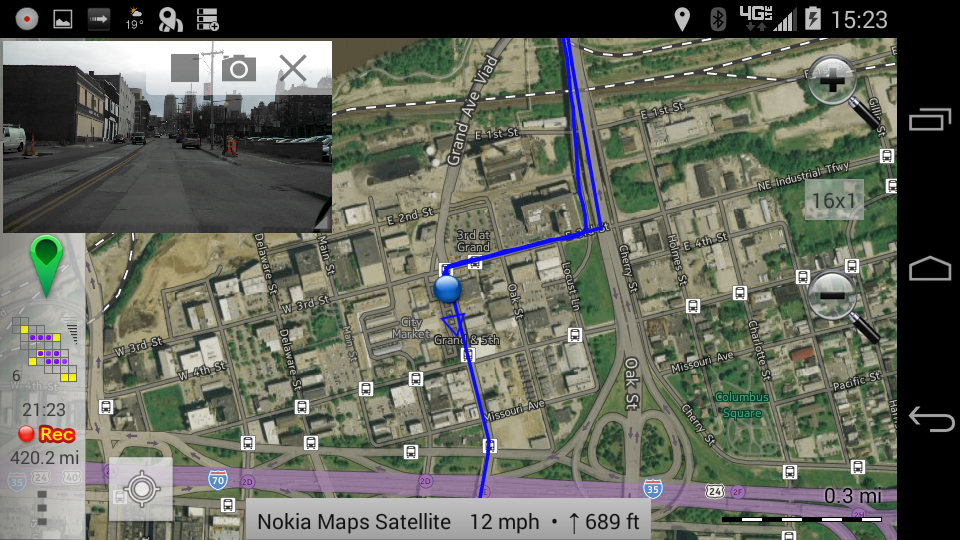Image resolution: width=960 pixels, height=540 pixels.
Task: Close the camera preview overlay
Action: click(293, 68)
